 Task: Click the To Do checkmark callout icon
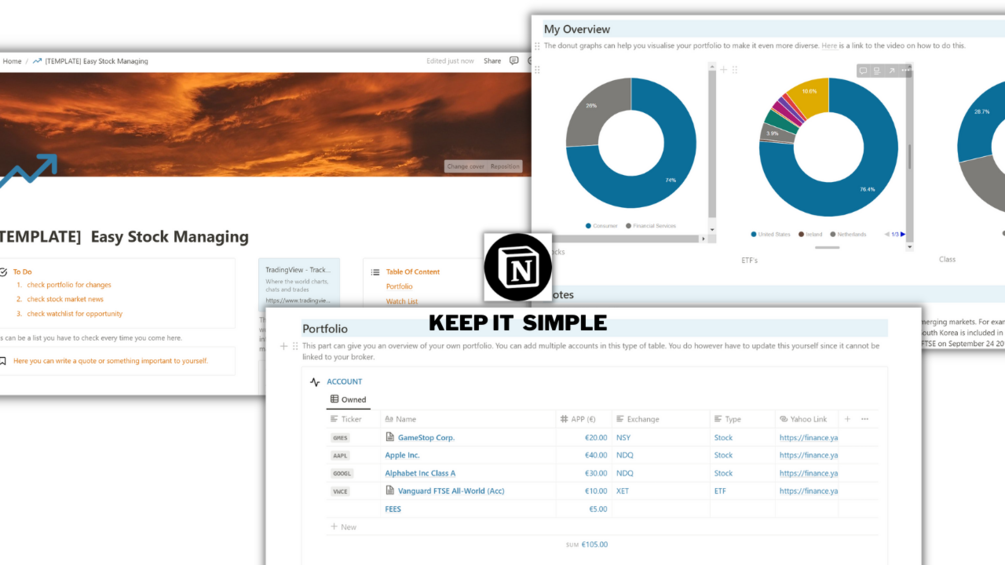tap(3, 272)
